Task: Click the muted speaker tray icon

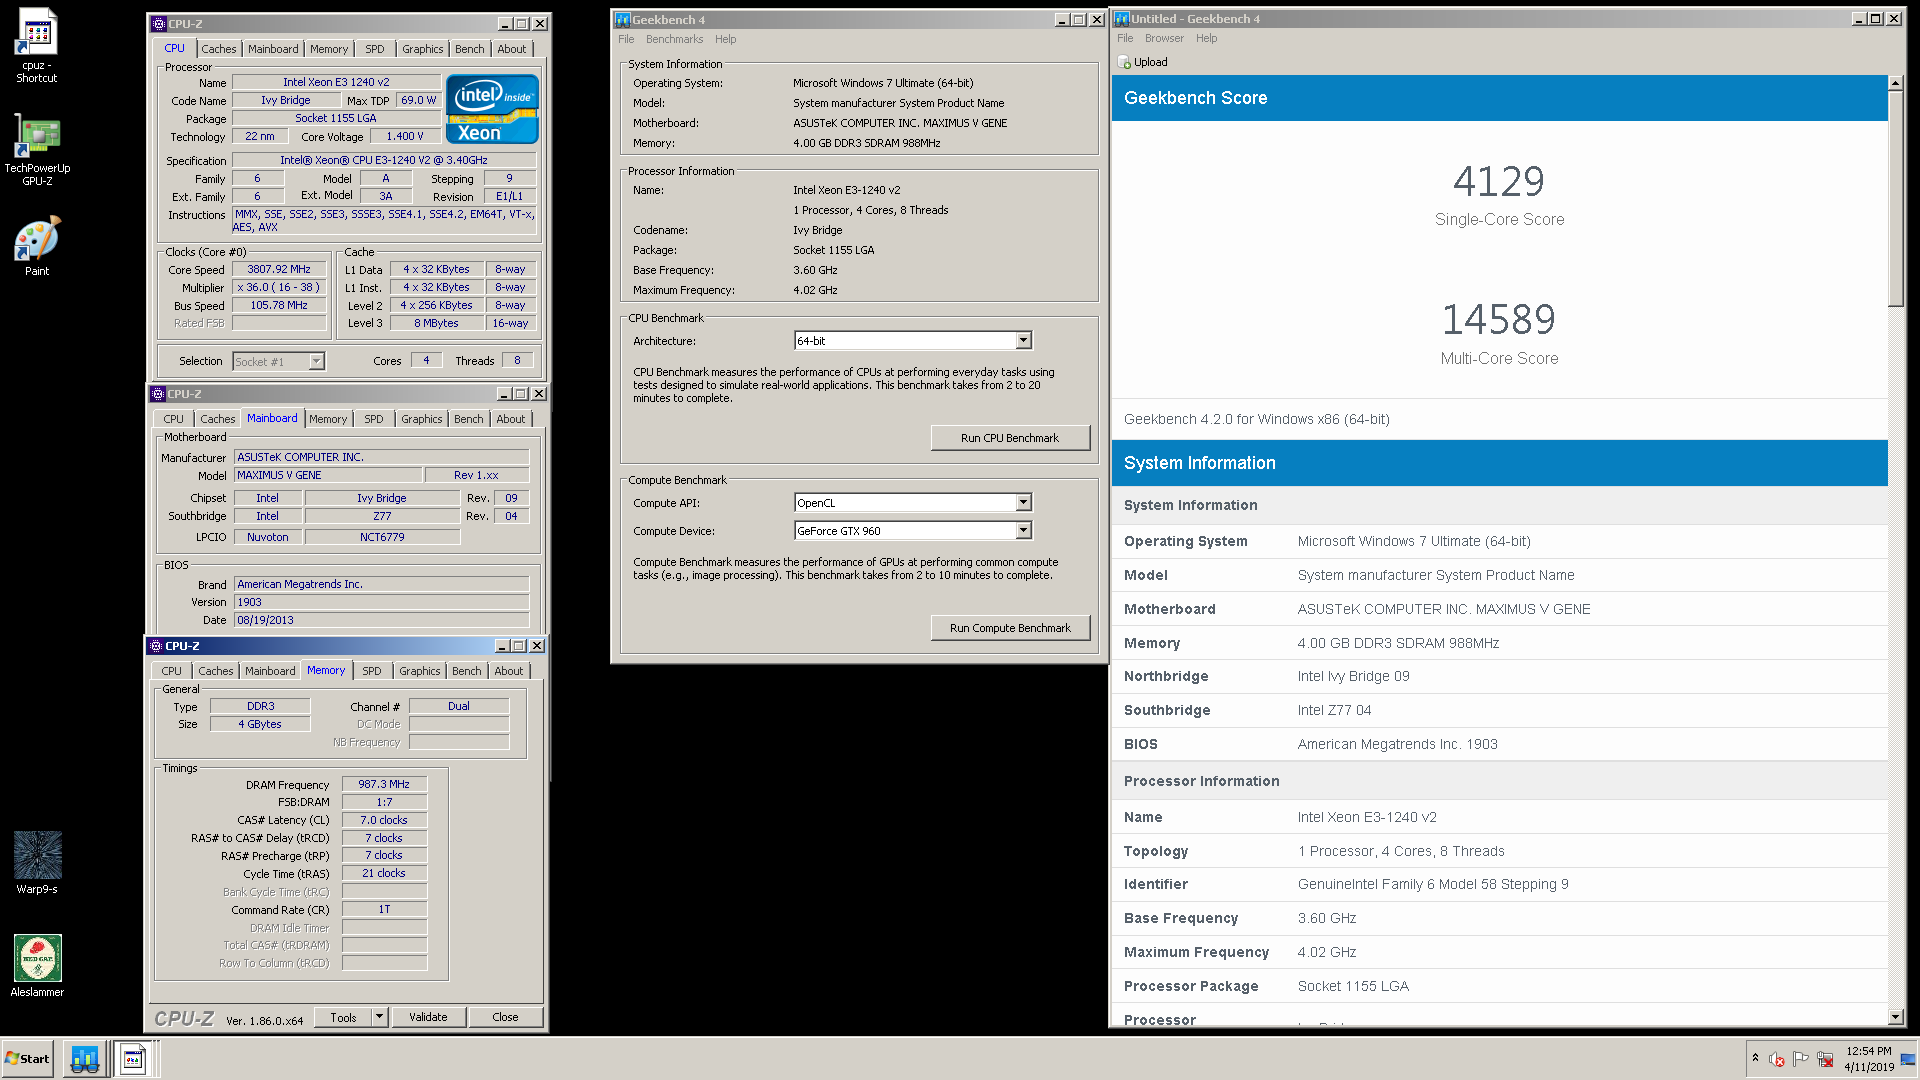Action: click(1777, 1059)
